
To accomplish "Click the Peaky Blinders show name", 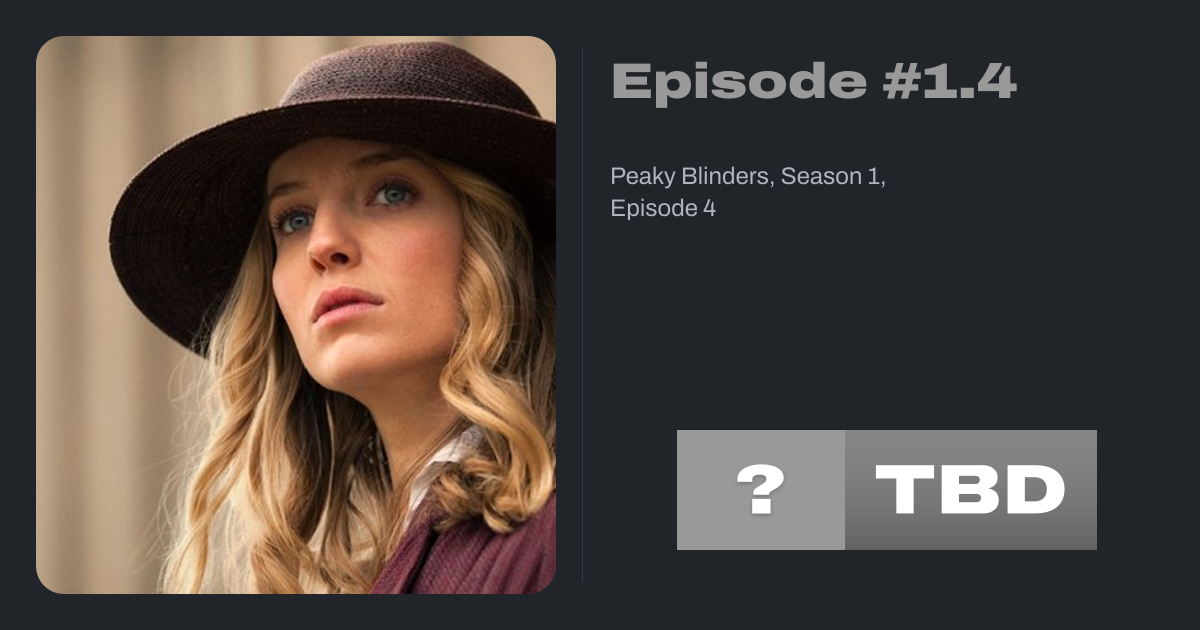I will click(691, 176).
